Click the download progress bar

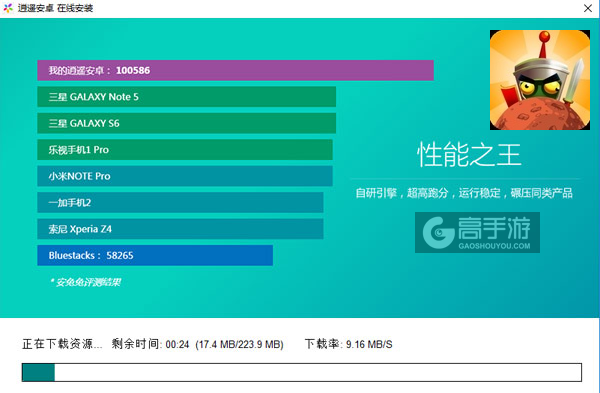coord(302,372)
